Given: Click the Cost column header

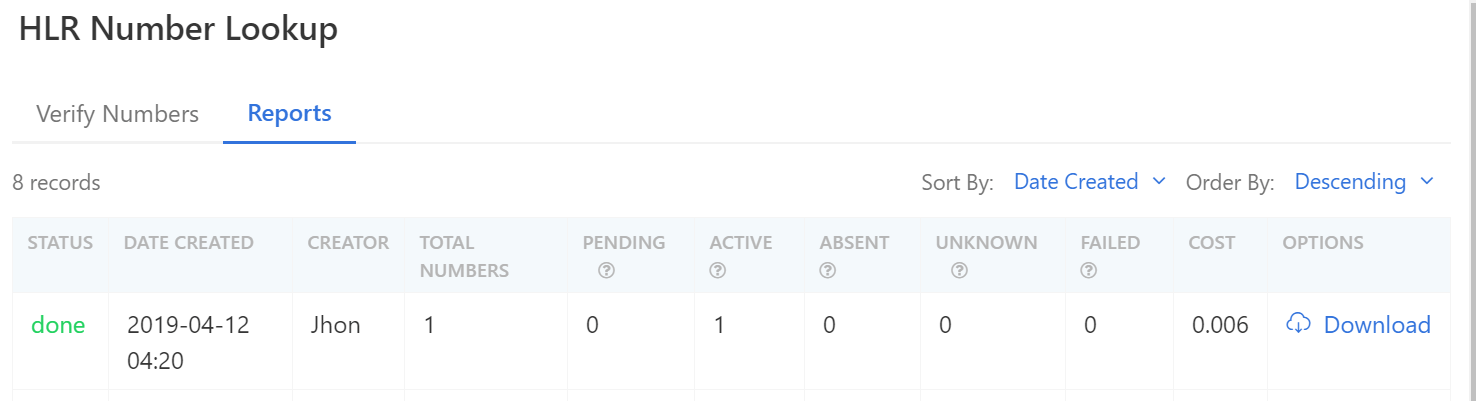Looking at the screenshot, I should 1212,243.
